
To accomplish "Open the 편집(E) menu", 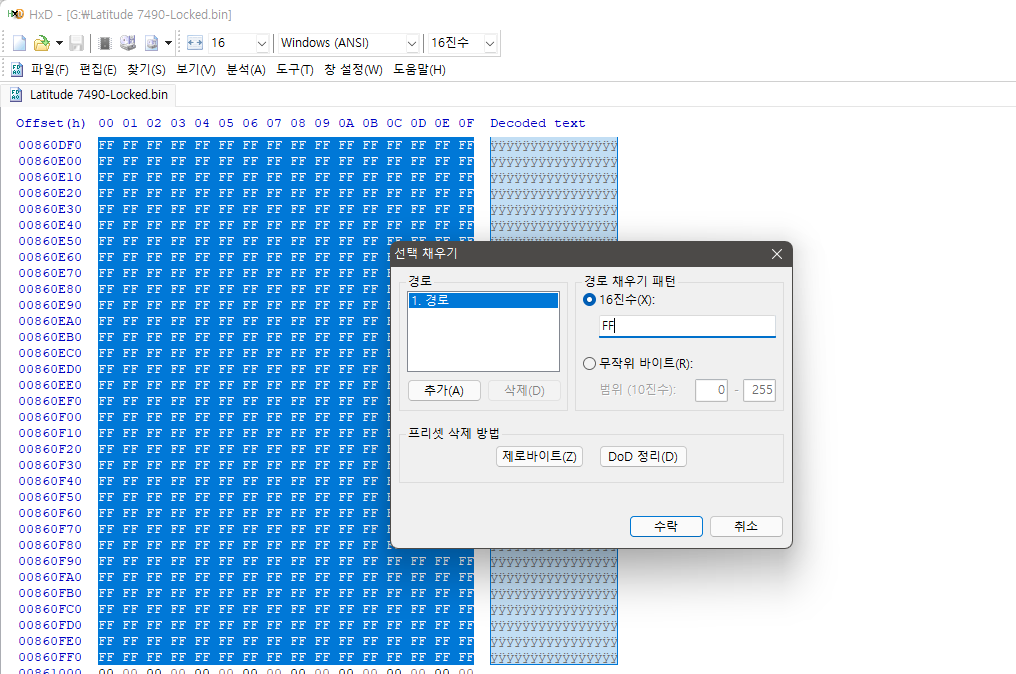I will pos(98,70).
